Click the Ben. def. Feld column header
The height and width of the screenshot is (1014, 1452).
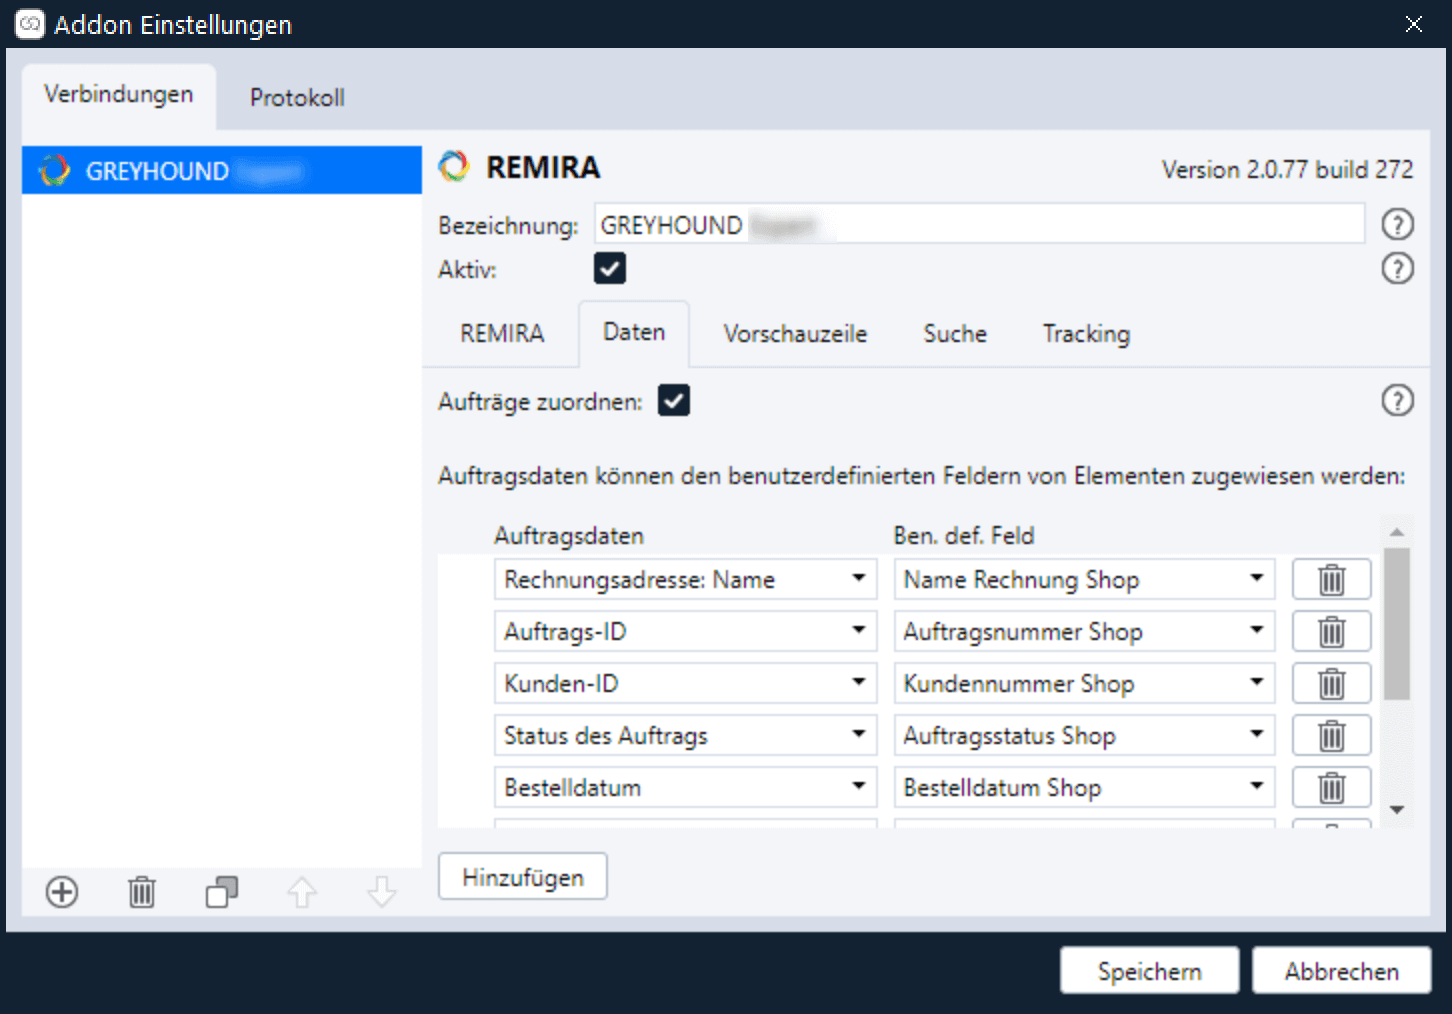click(963, 535)
